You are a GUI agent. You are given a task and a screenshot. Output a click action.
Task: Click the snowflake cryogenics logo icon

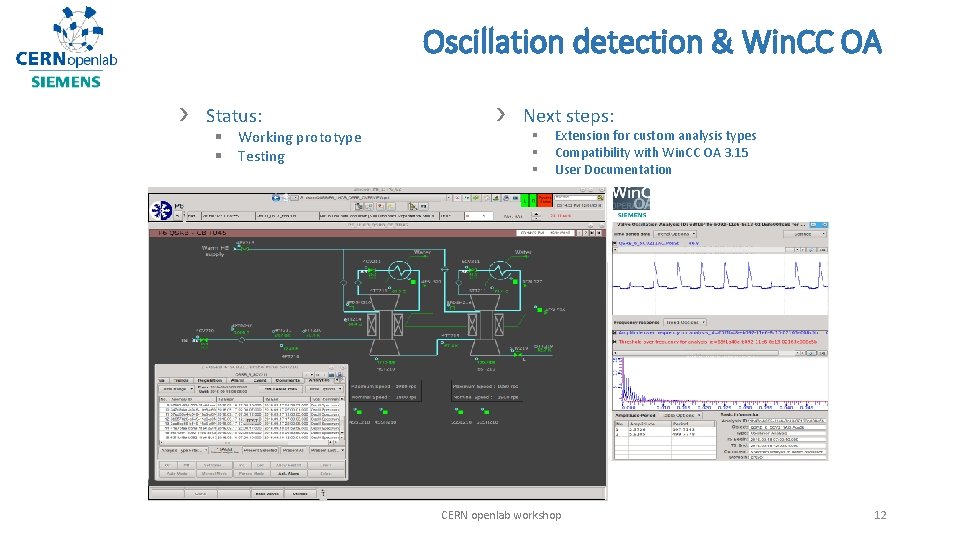161,210
